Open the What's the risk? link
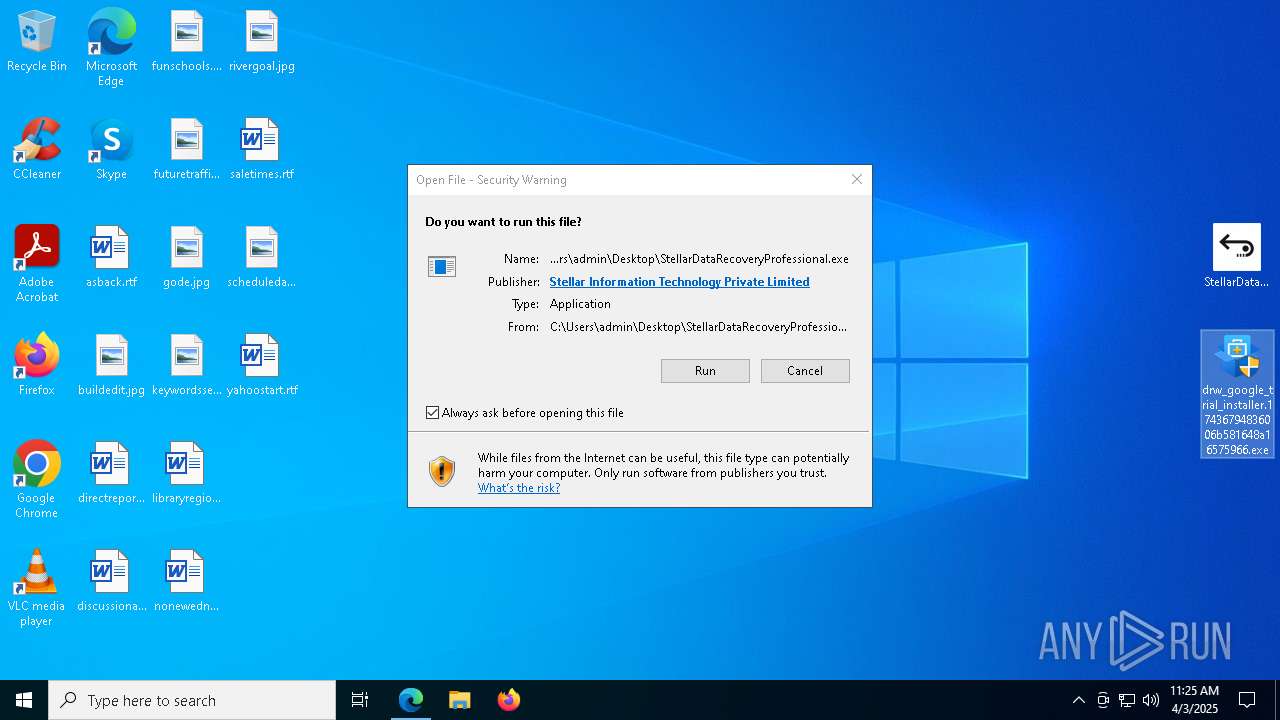The image size is (1280, 720). [x=519, y=488]
